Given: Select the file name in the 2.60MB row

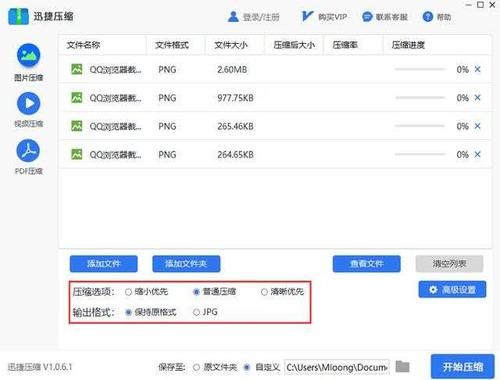Looking at the screenshot, I should coord(115,70).
